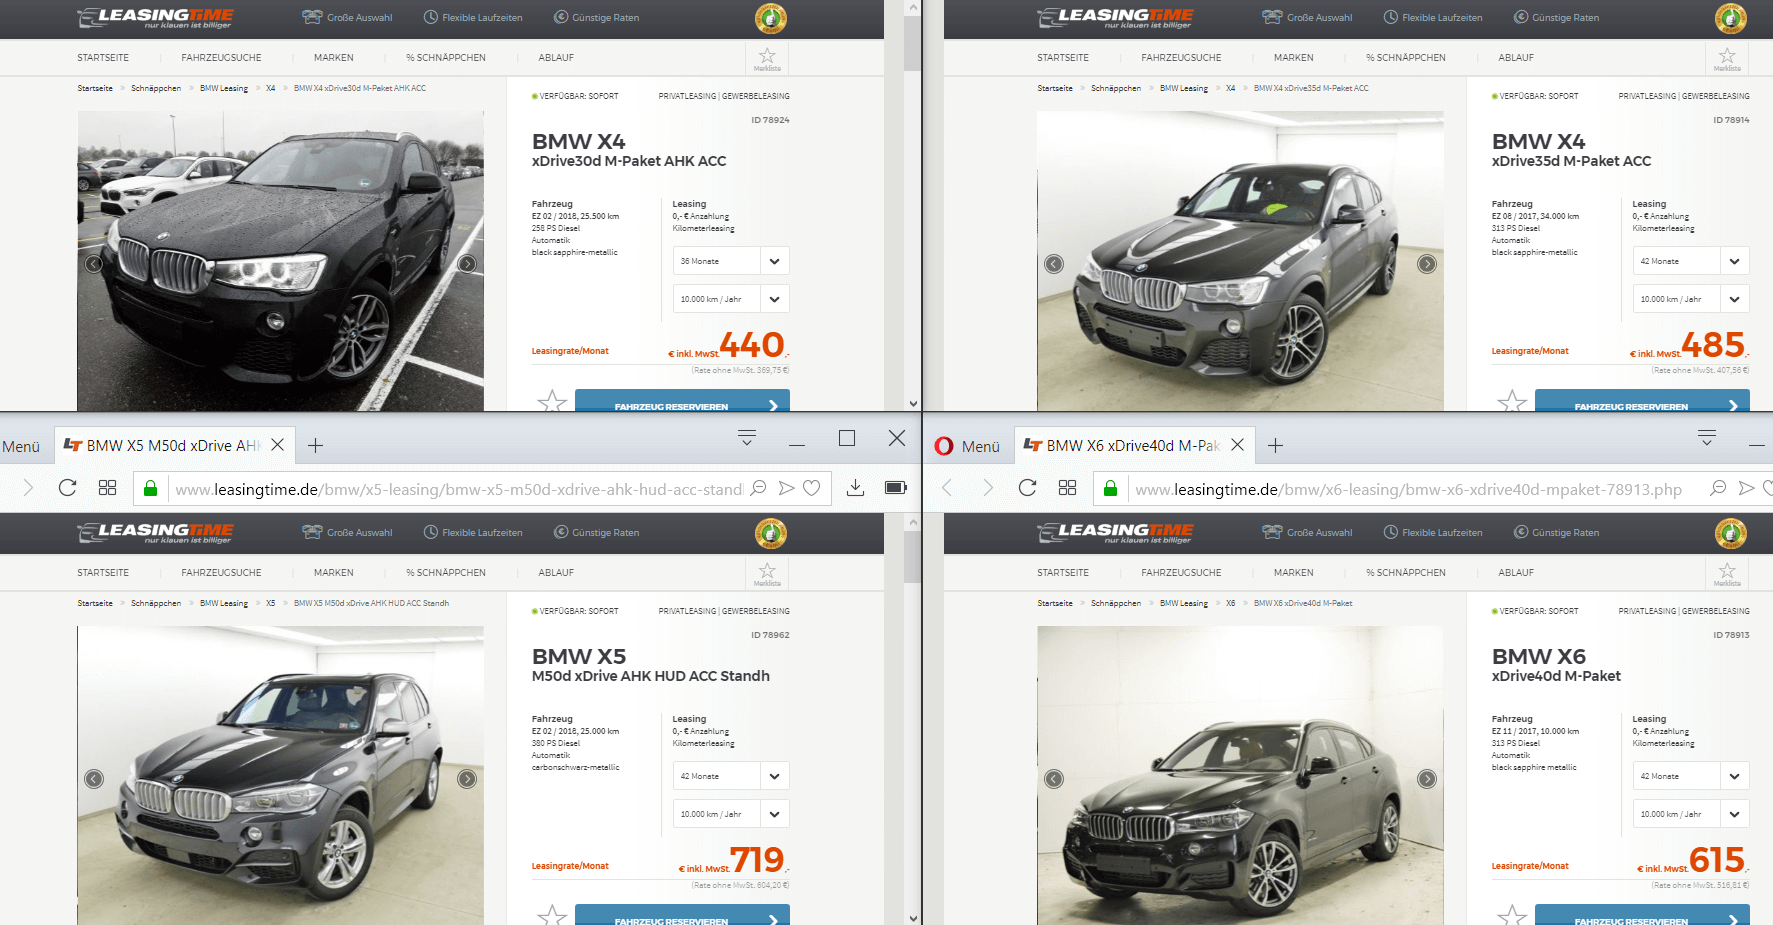Show previous photo of X4 xDrive35d
The image size is (1773, 925).
[x=1054, y=264]
